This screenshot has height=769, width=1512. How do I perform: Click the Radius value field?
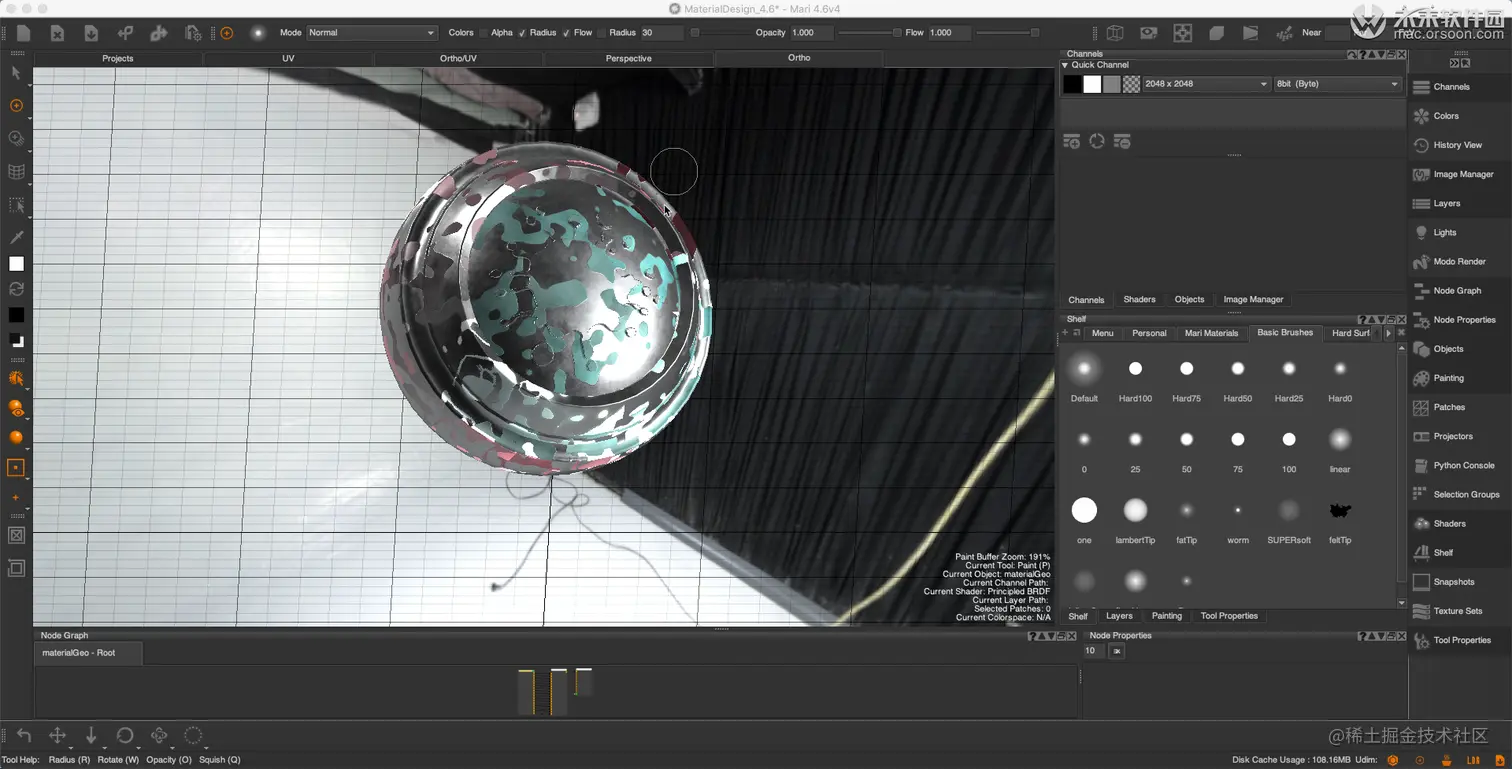pos(661,33)
